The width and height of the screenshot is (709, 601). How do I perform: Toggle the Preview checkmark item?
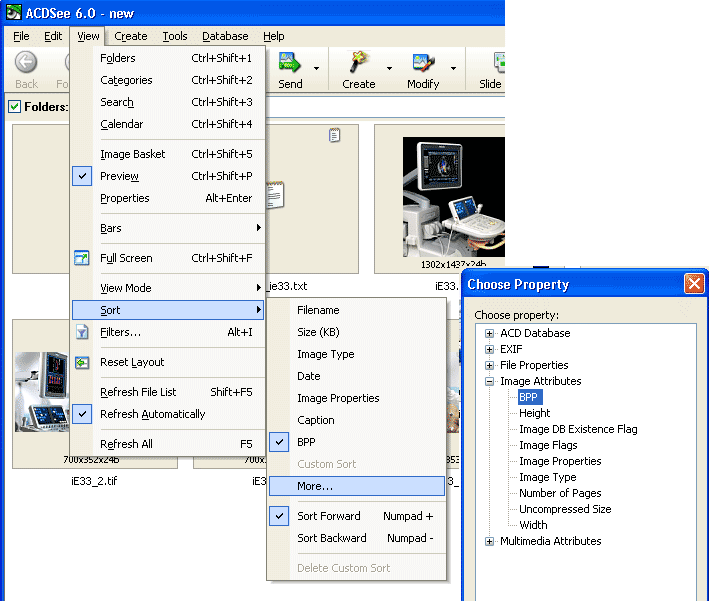pos(168,176)
